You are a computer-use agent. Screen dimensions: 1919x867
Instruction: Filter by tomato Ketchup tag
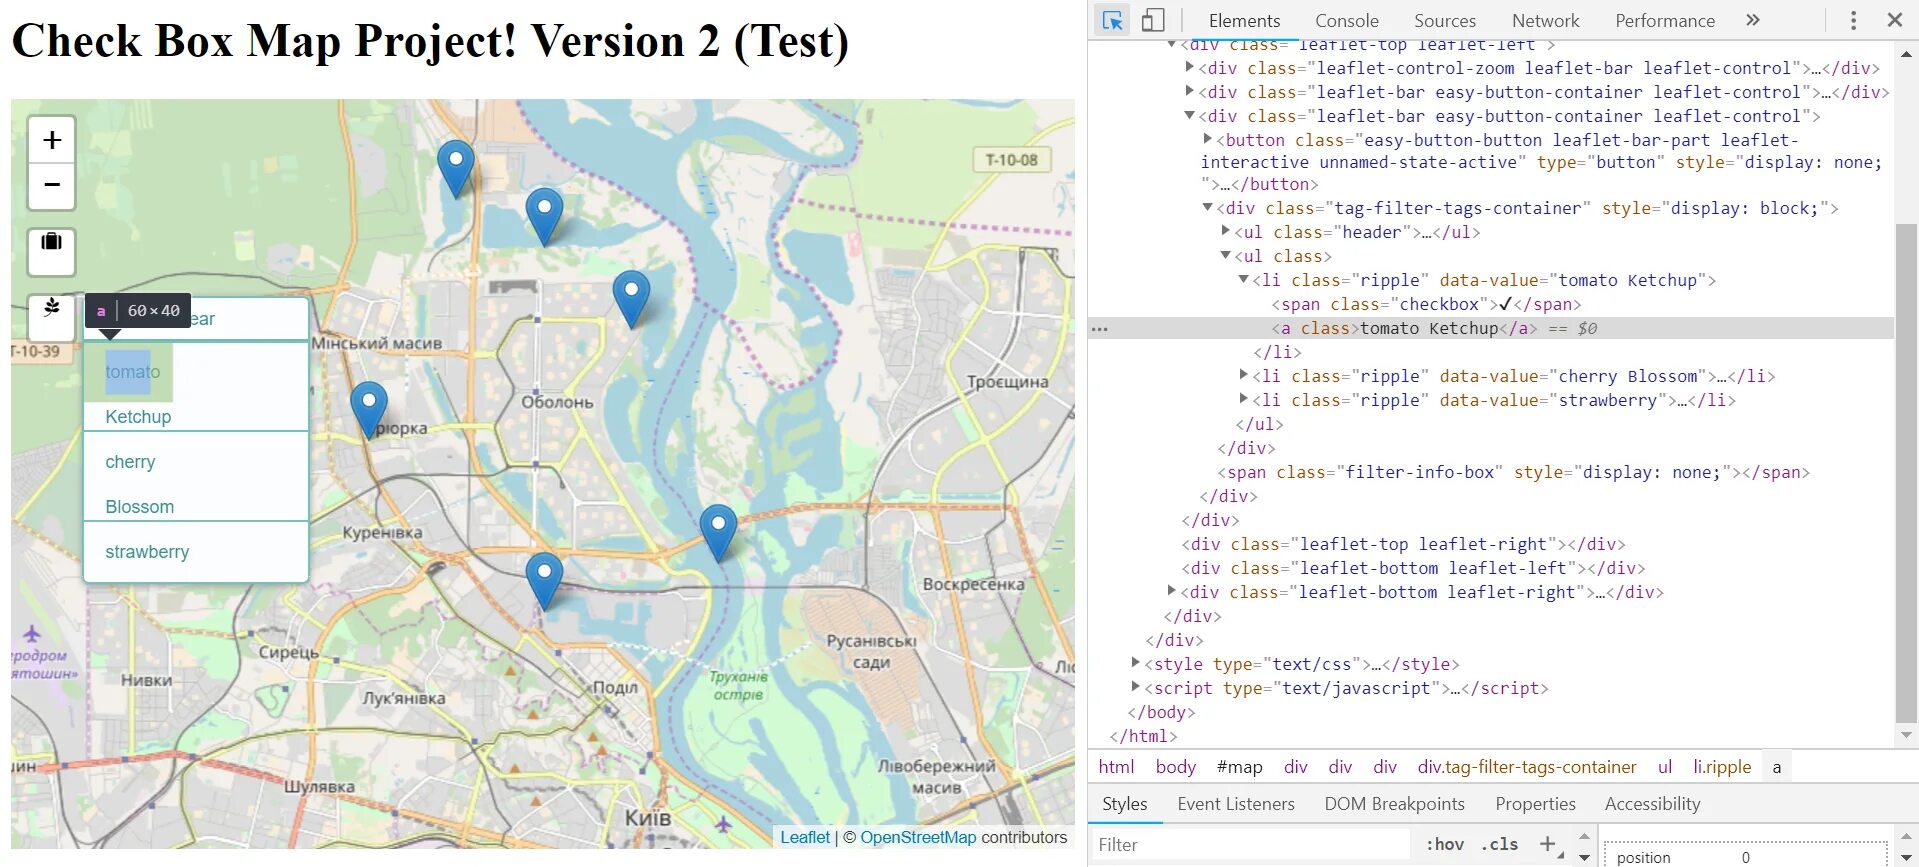click(196, 387)
